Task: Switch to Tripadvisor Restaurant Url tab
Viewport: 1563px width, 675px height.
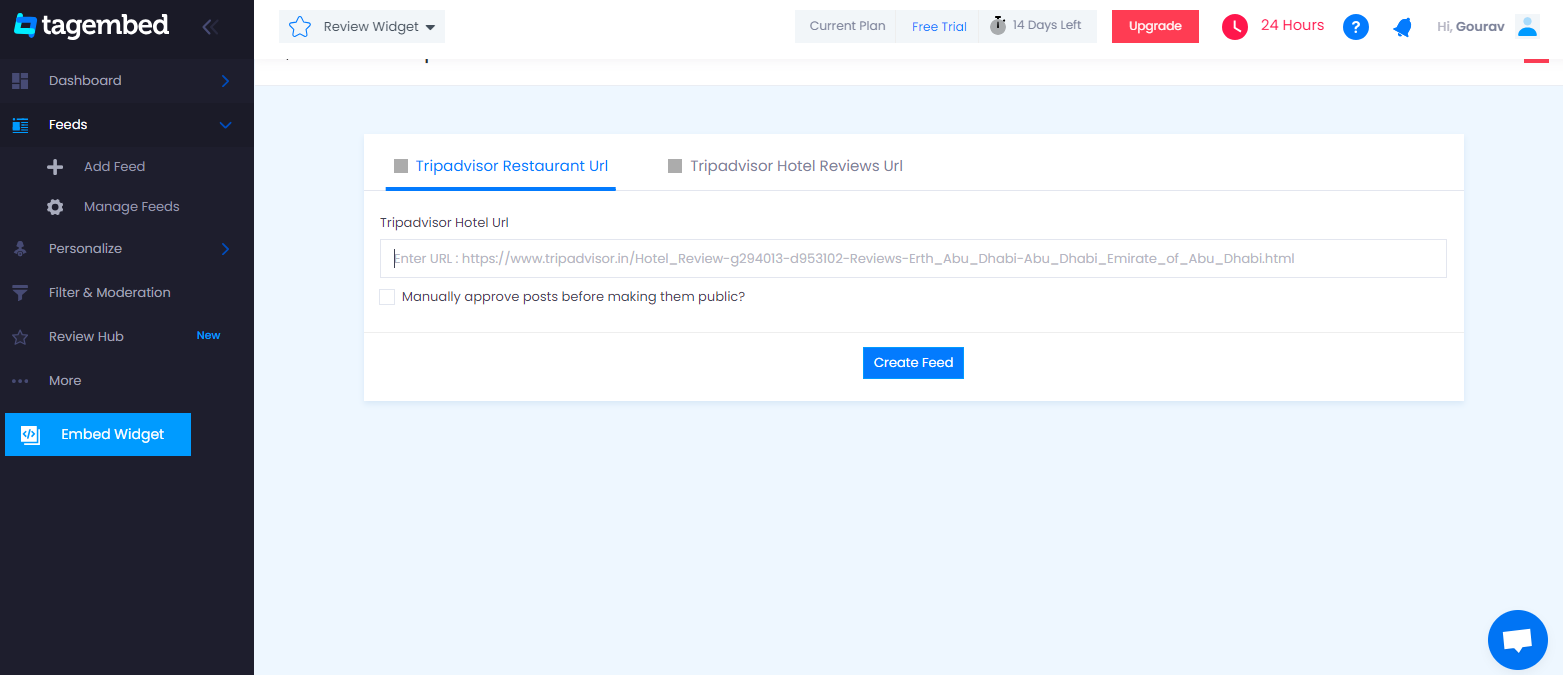Action: click(501, 166)
